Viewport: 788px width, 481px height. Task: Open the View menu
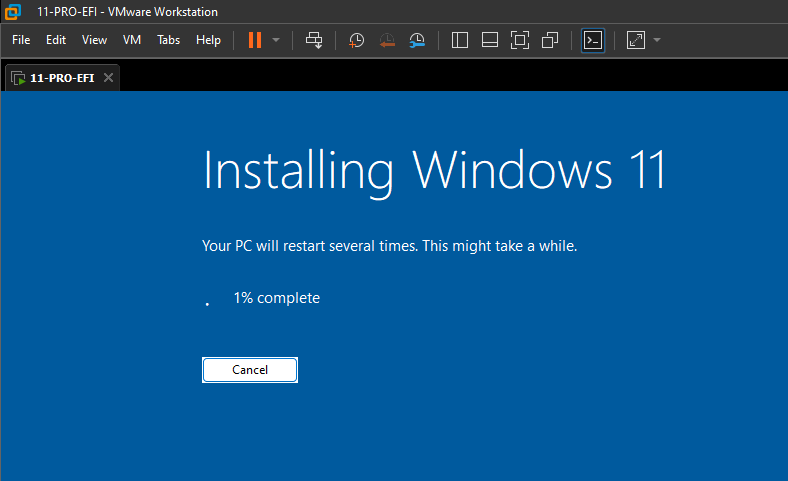coord(94,40)
